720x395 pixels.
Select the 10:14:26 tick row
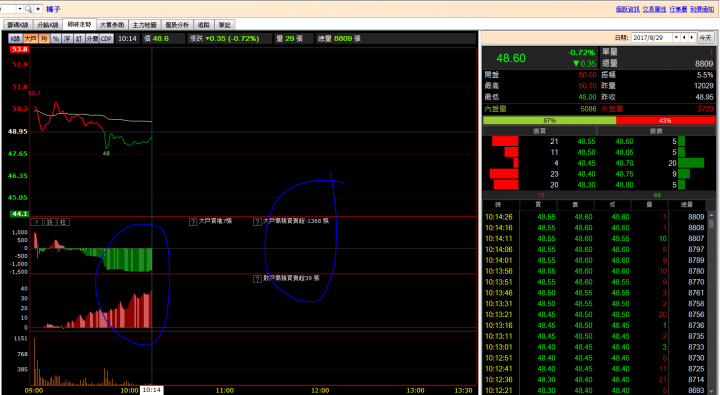click(x=595, y=217)
